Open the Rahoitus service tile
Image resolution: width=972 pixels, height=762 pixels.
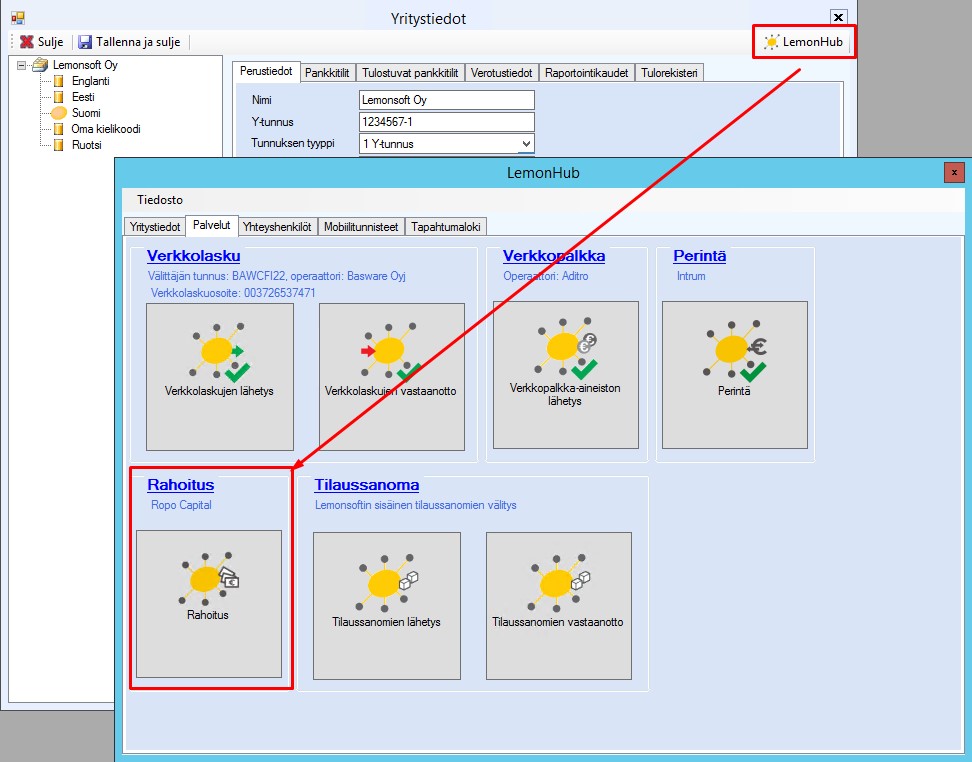pyautogui.click(x=209, y=603)
